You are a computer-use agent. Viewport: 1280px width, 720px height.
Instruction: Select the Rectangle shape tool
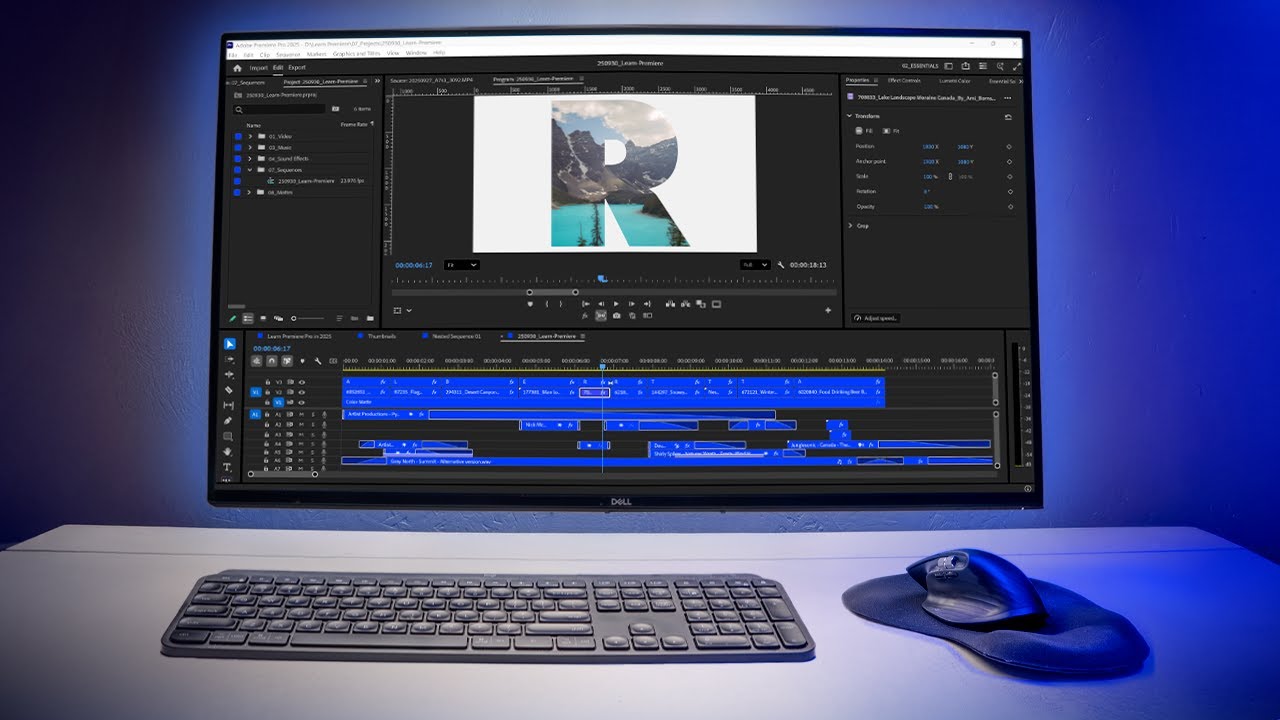(x=229, y=436)
